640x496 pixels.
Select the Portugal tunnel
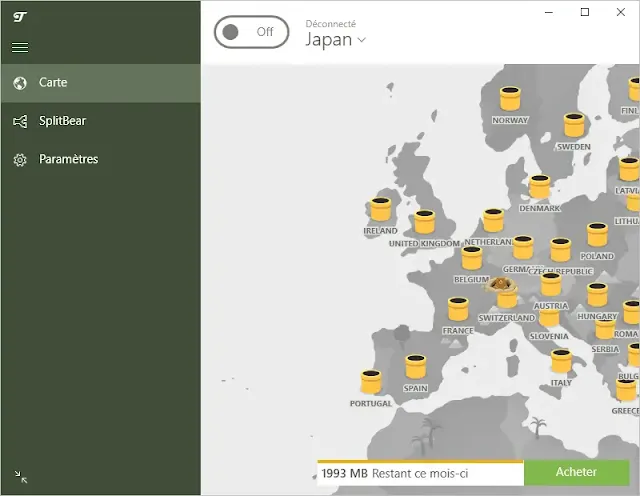(371, 382)
